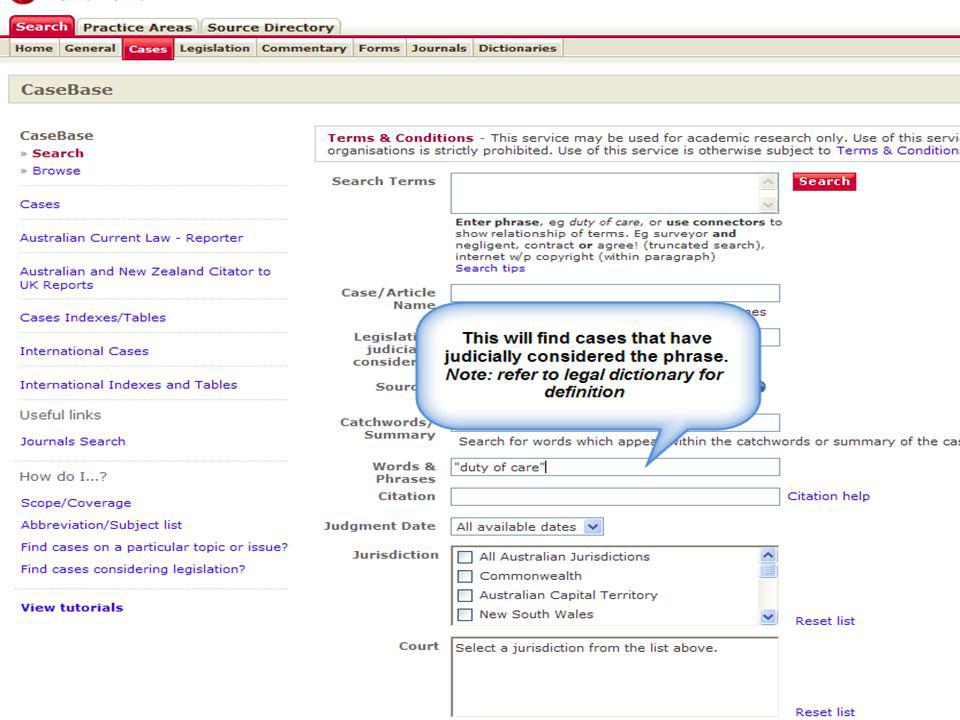Click the Citation input field
The width and height of the screenshot is (960, 720).
point(615,497)
